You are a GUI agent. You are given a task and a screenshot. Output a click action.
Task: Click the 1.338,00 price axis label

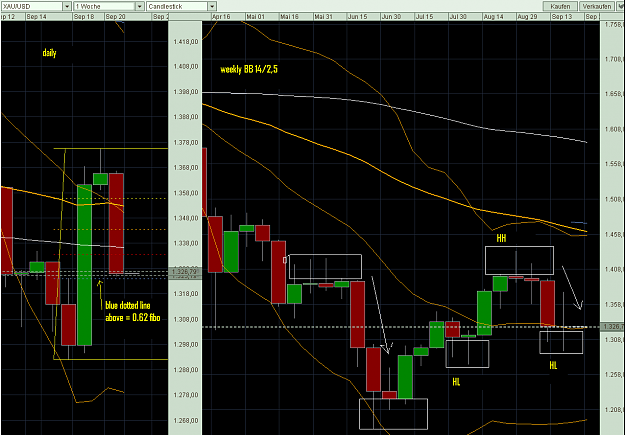(186, 243)
